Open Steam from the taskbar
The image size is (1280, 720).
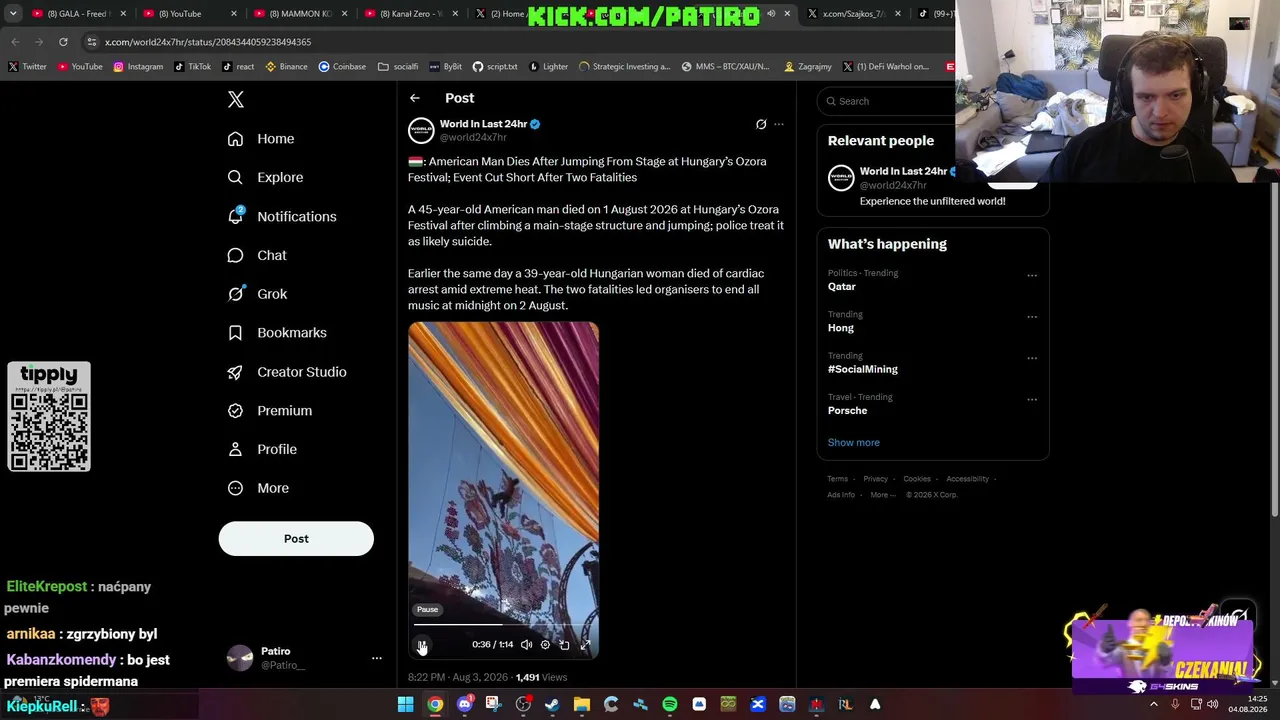click(x=552, y=705)
